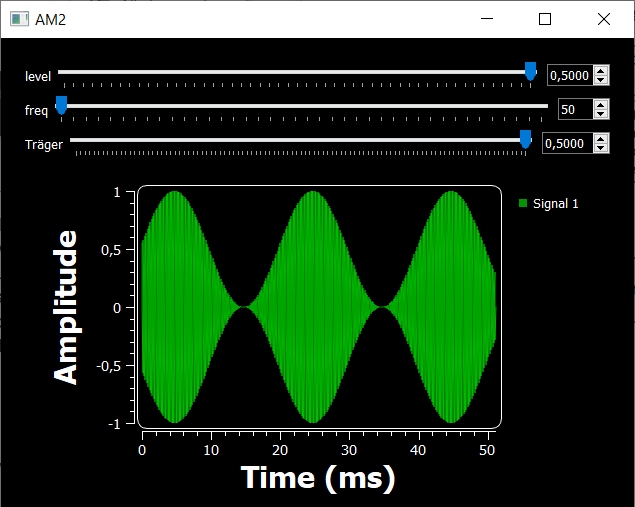
Task: Decrease freq value with down arrow
Action: [x=600, y=114]
